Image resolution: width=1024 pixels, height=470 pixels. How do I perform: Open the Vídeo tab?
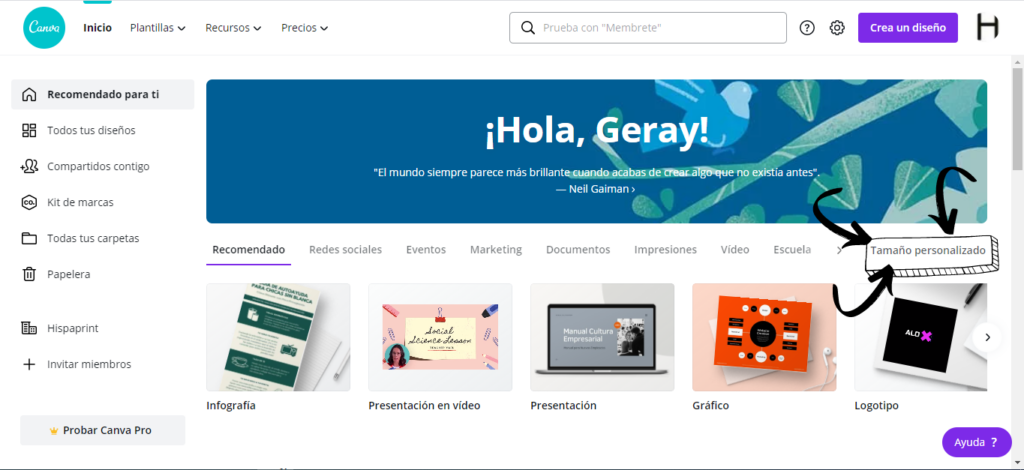tap(735, 250)
